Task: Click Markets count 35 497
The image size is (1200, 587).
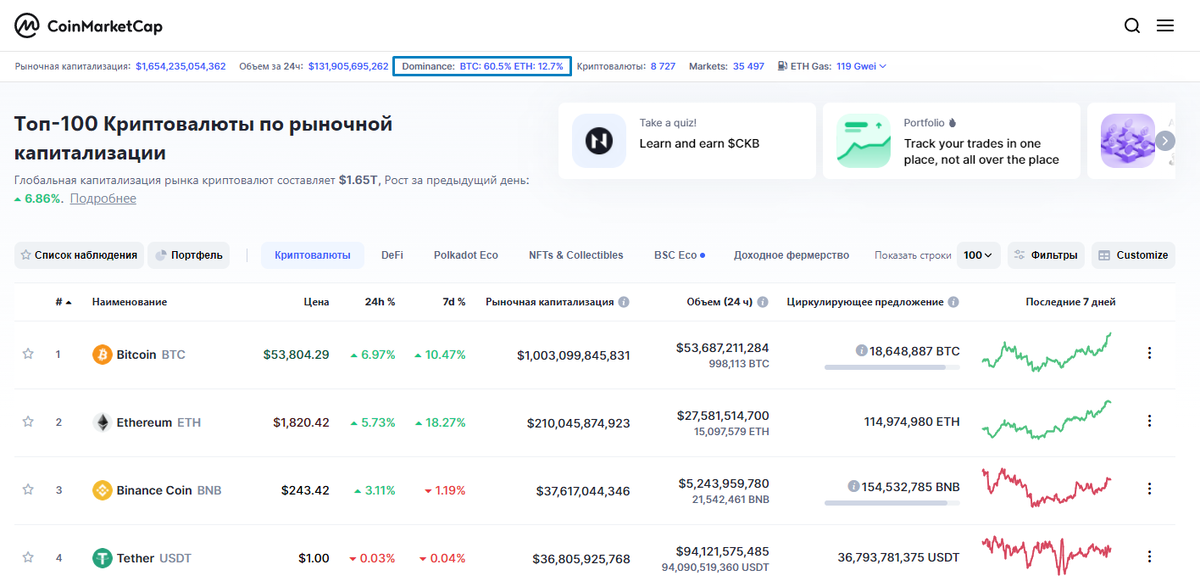Action: [x=748, y=66]
